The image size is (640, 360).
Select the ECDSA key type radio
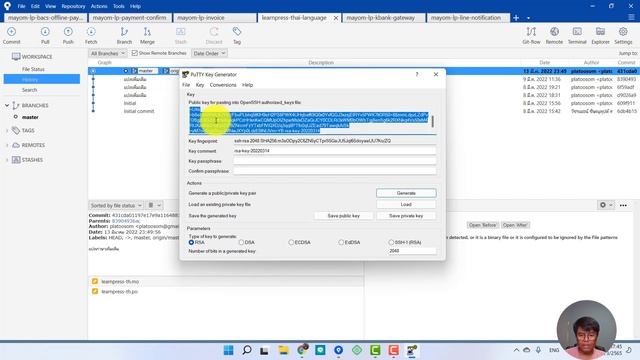tap(291, 242)
